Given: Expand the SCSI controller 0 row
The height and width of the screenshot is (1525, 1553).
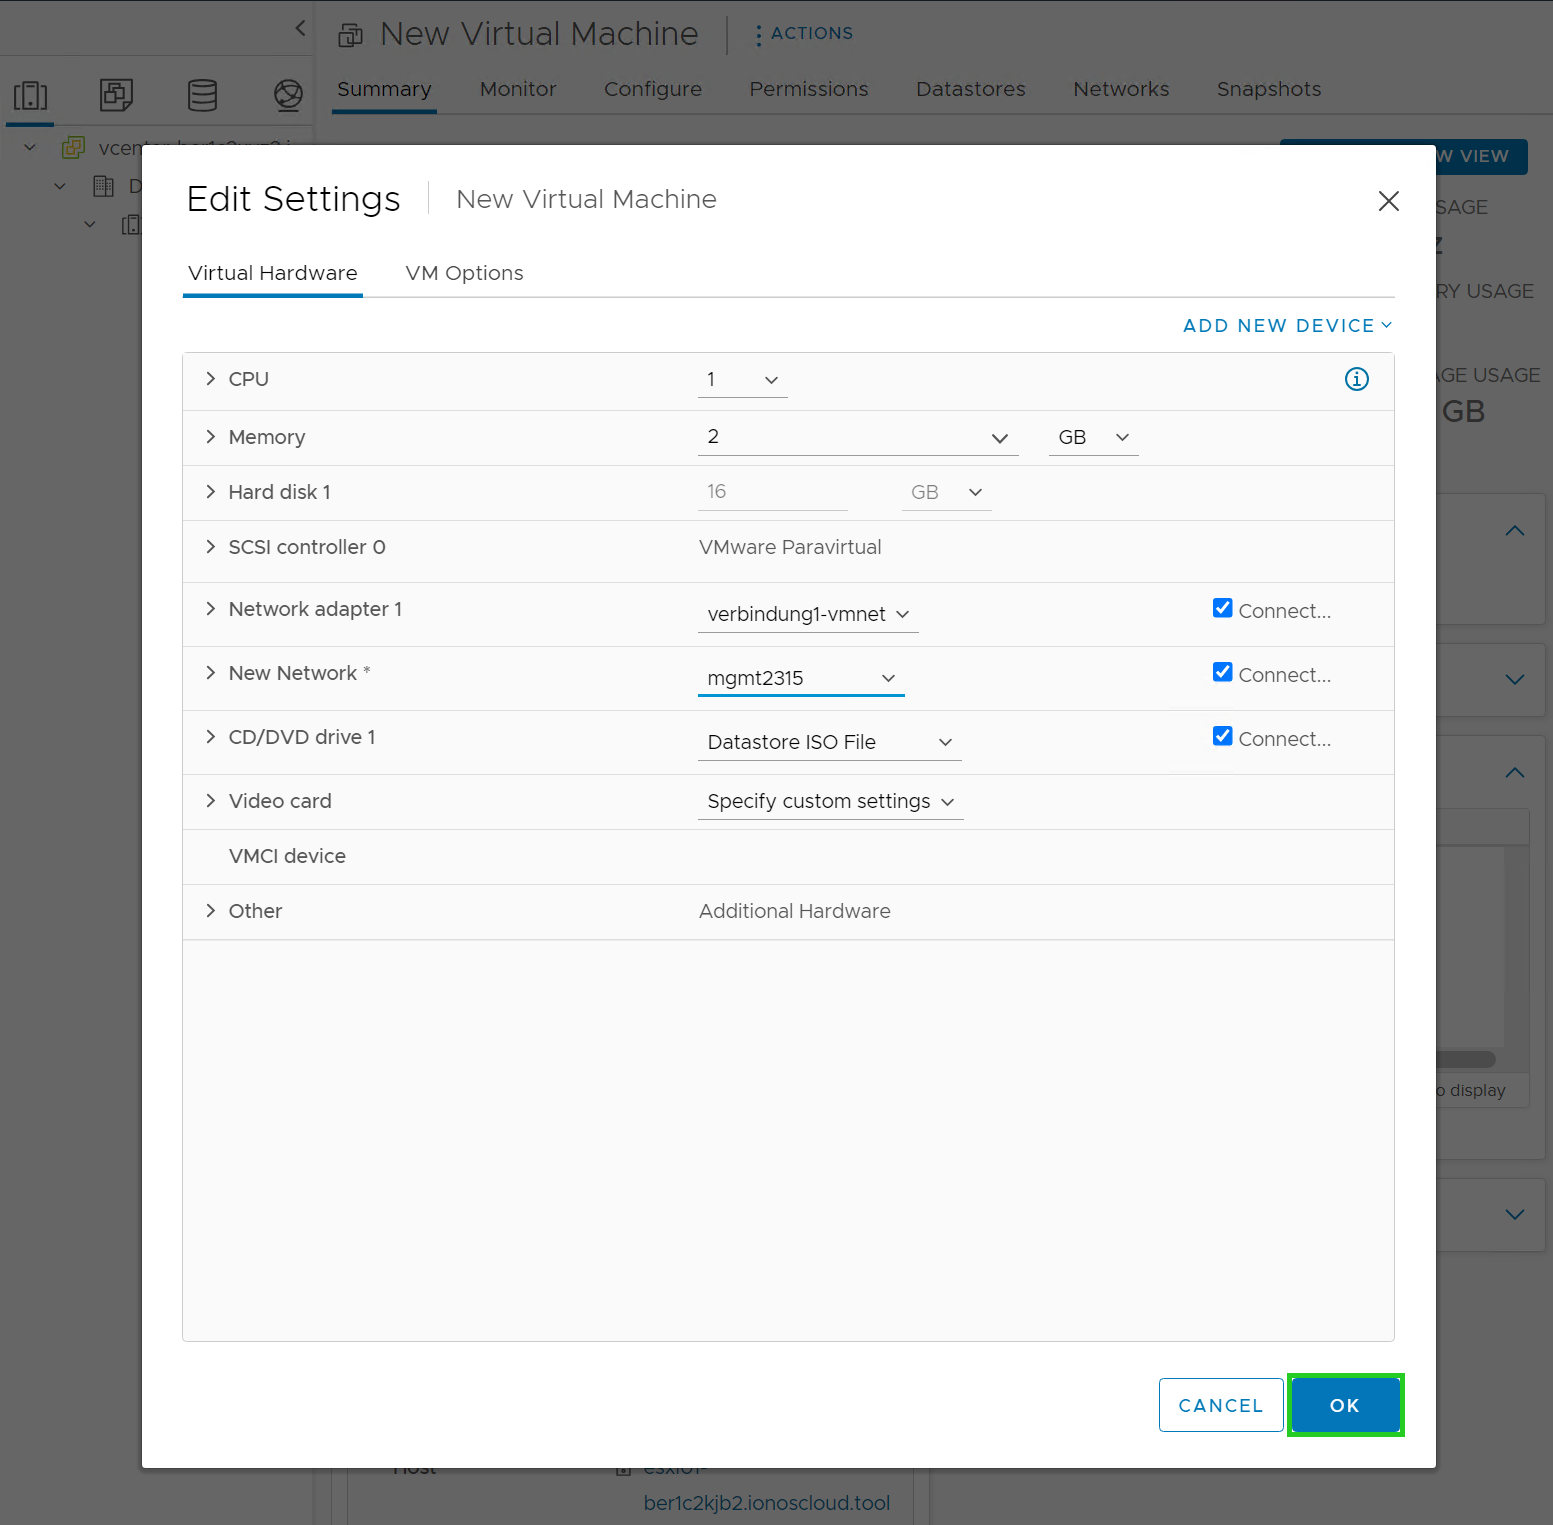Looking at the screenshot, I should [x=210, y=547].
